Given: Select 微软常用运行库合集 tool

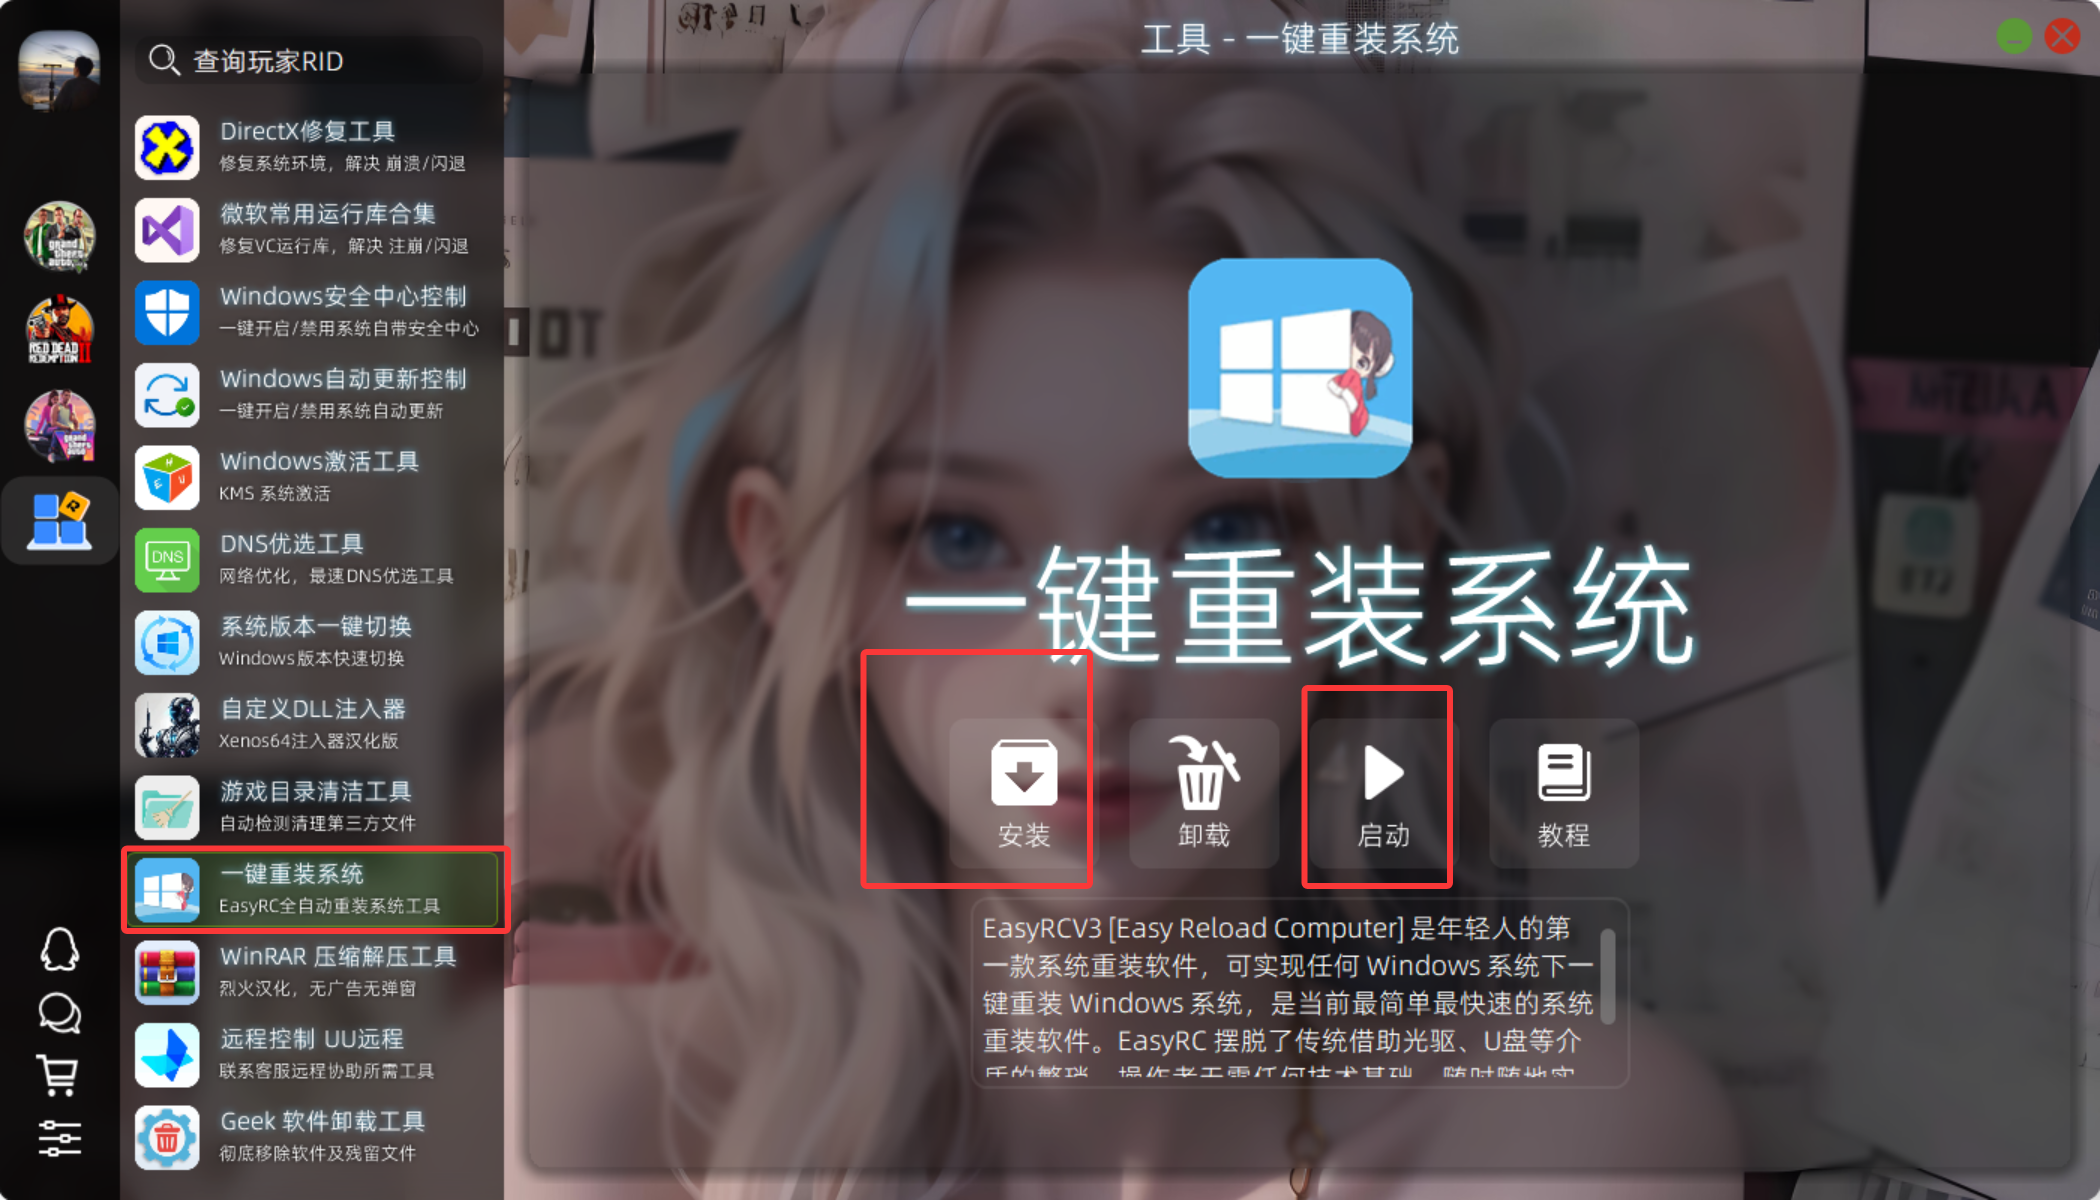Looking at the screenshot, I should tap(312, 229).
